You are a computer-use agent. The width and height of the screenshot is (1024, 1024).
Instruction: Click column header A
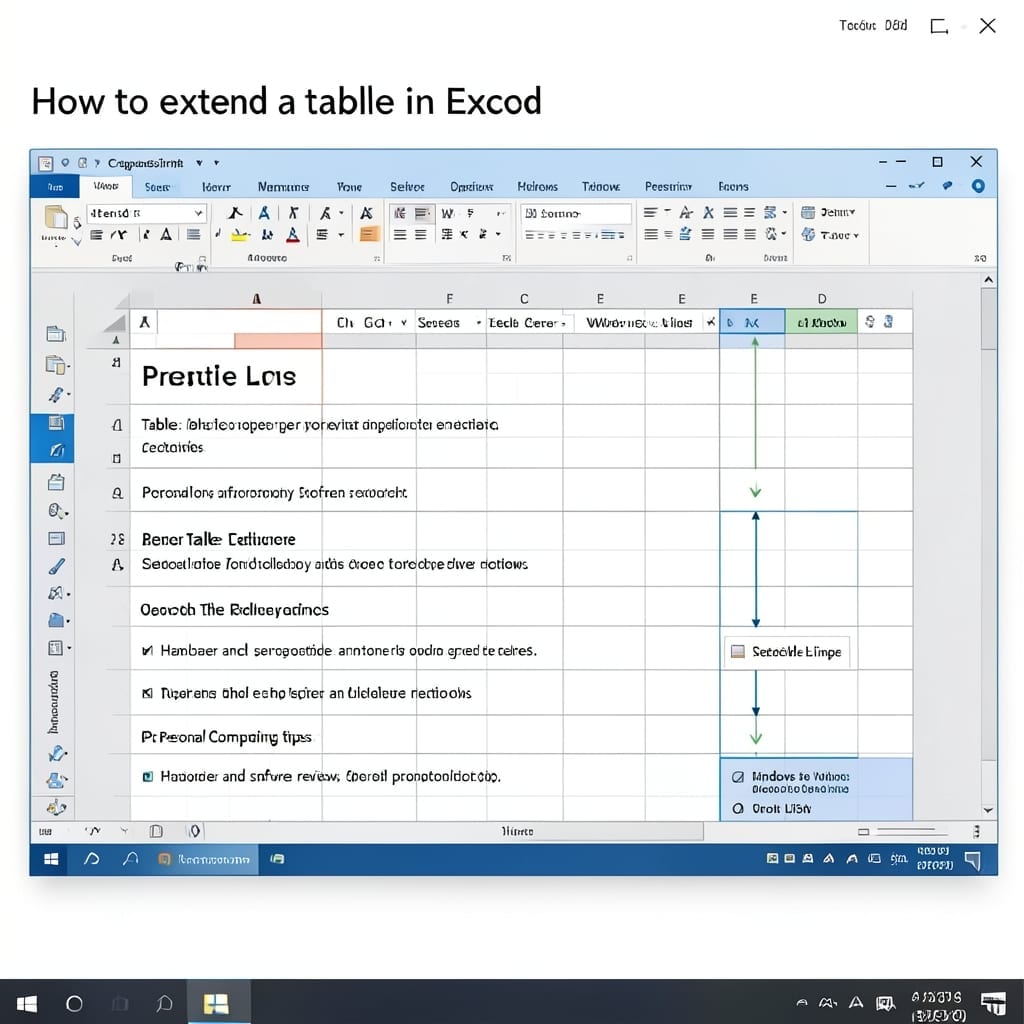[257, 299]
